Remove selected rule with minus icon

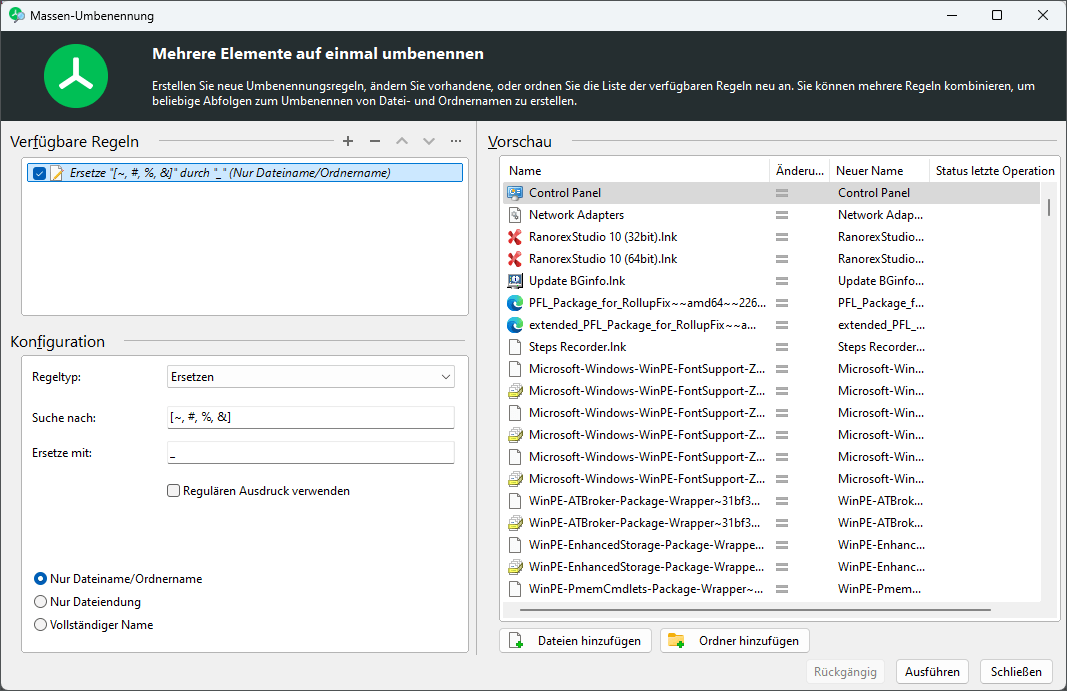375,141
